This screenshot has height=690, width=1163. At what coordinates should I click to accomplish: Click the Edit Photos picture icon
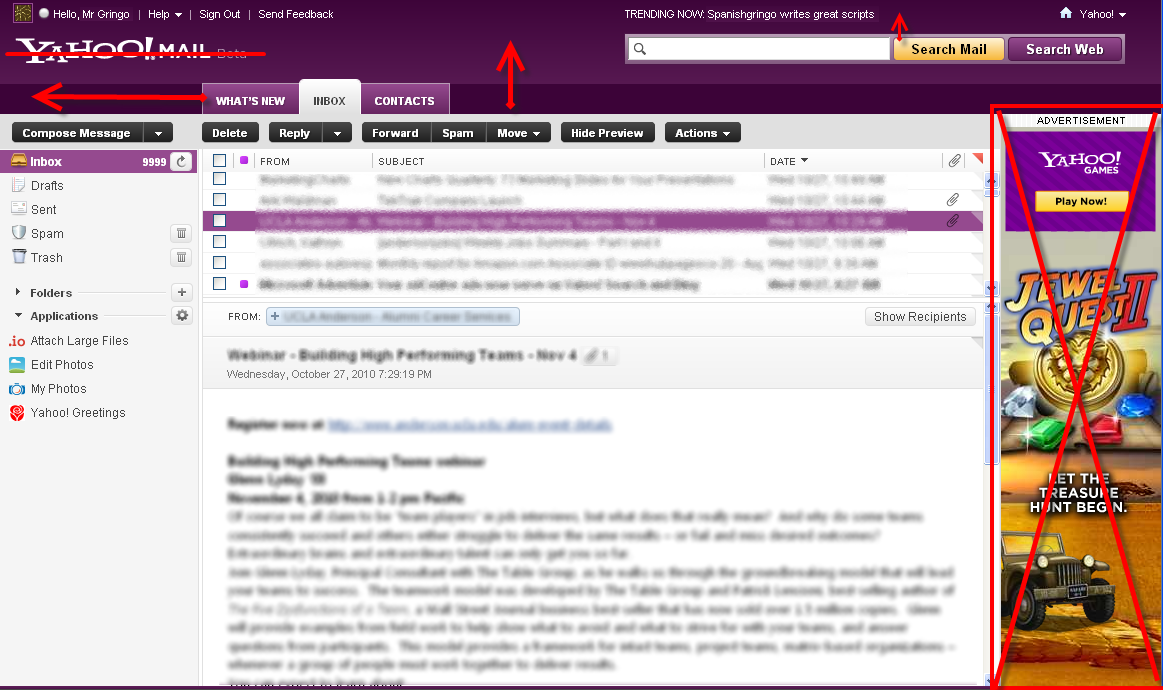pyautogui.click(x=17, y=365)
